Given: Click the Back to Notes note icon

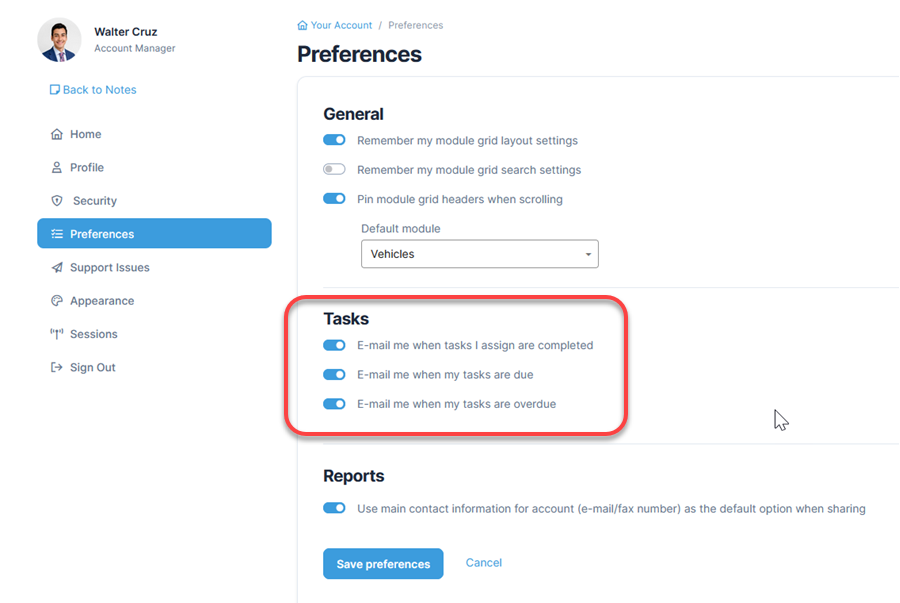Looking at the screenshot, I should tap(55, 90).
